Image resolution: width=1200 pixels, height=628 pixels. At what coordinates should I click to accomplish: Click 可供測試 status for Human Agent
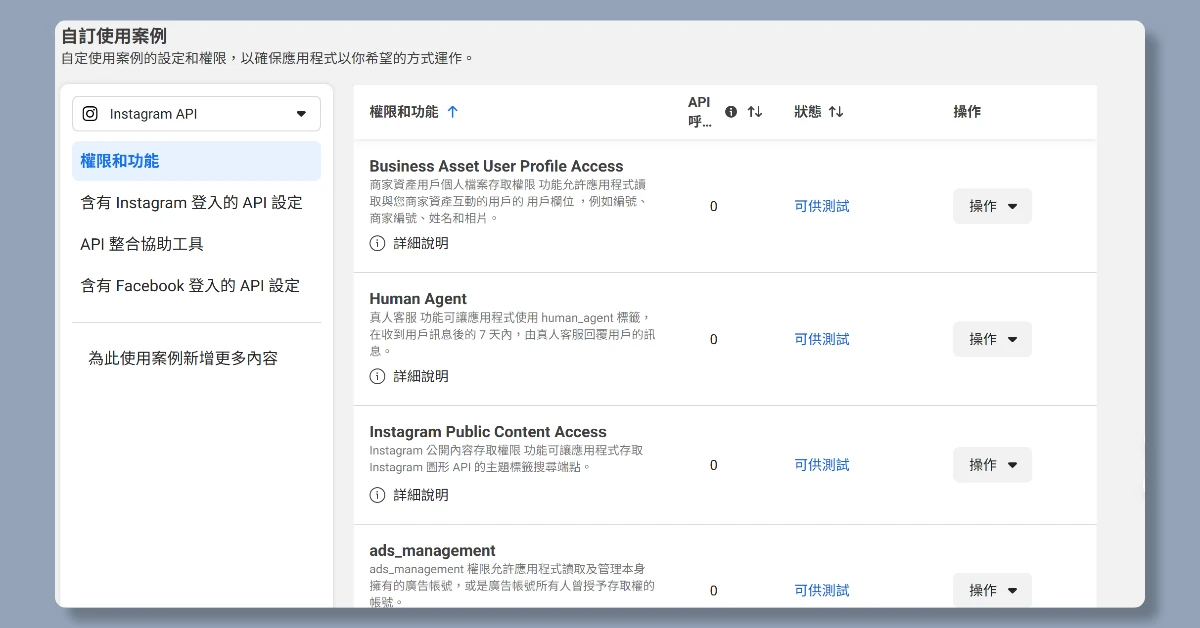click(822, 339)
